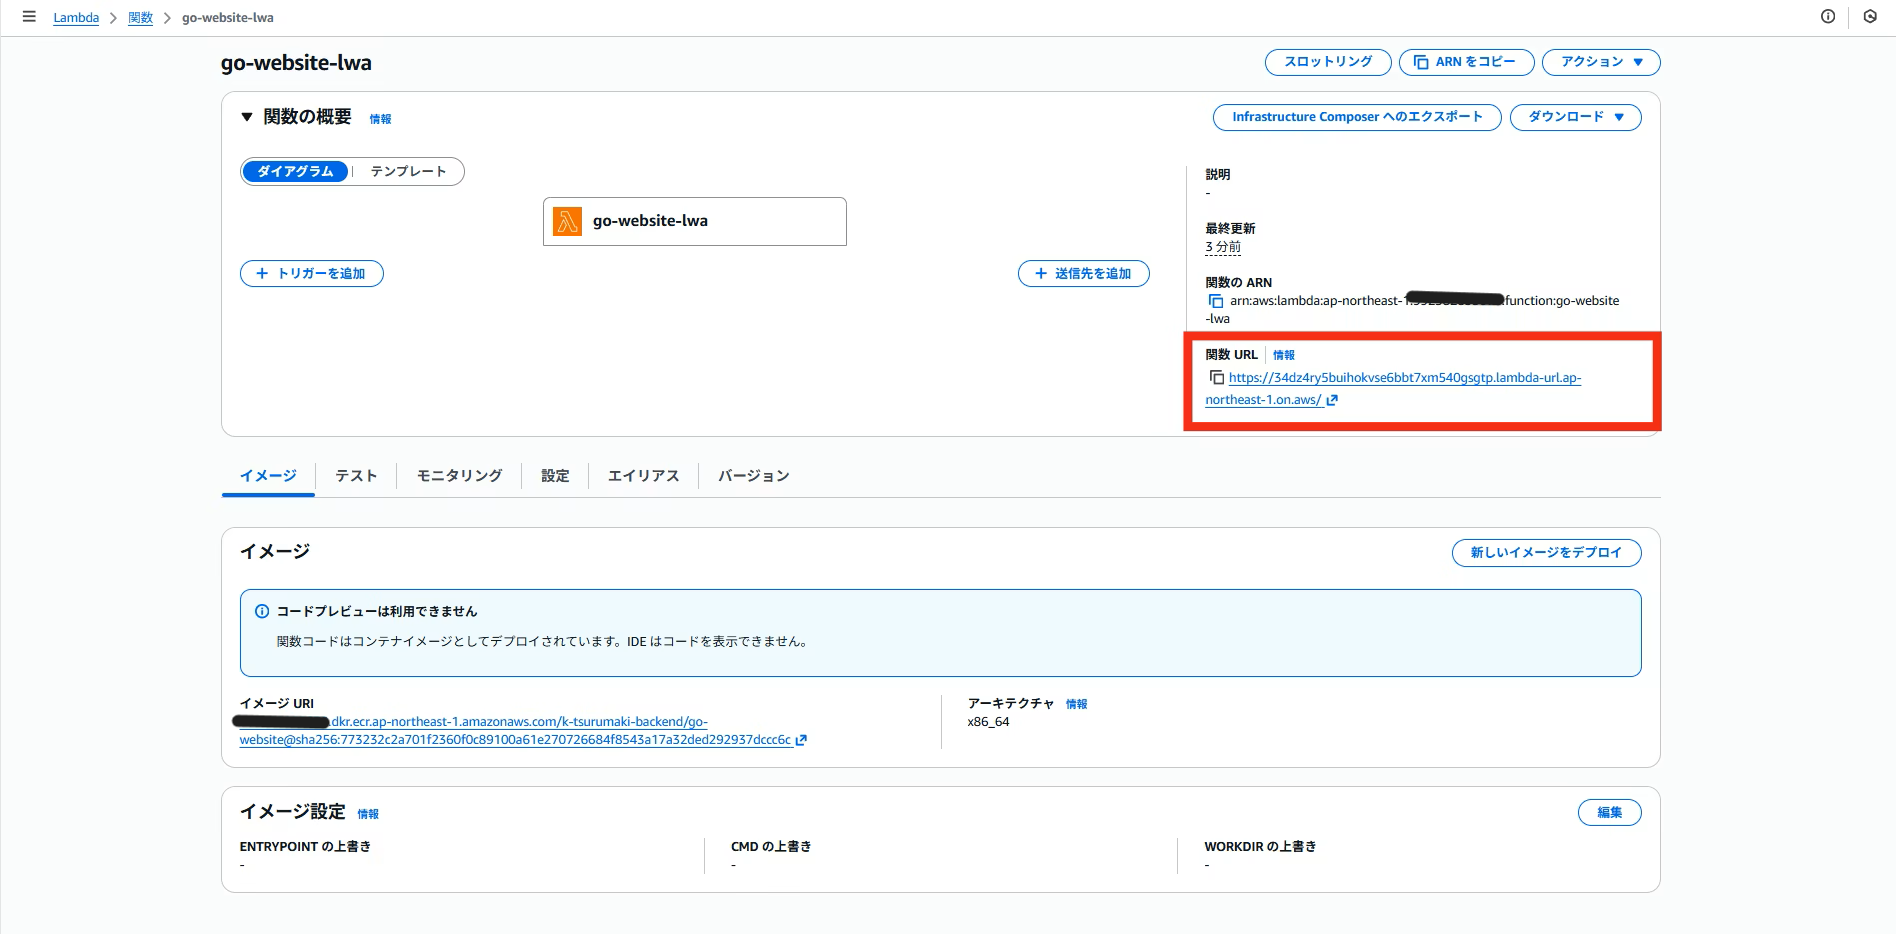Image resolution: width=1896 pixels, height=934 pixels.
Task: Click トリガーを追加 button
Action: [312, 273]
